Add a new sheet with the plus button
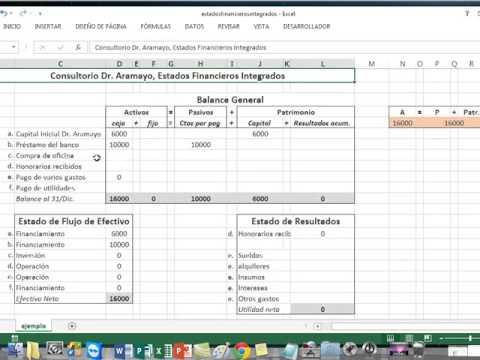 72,326
